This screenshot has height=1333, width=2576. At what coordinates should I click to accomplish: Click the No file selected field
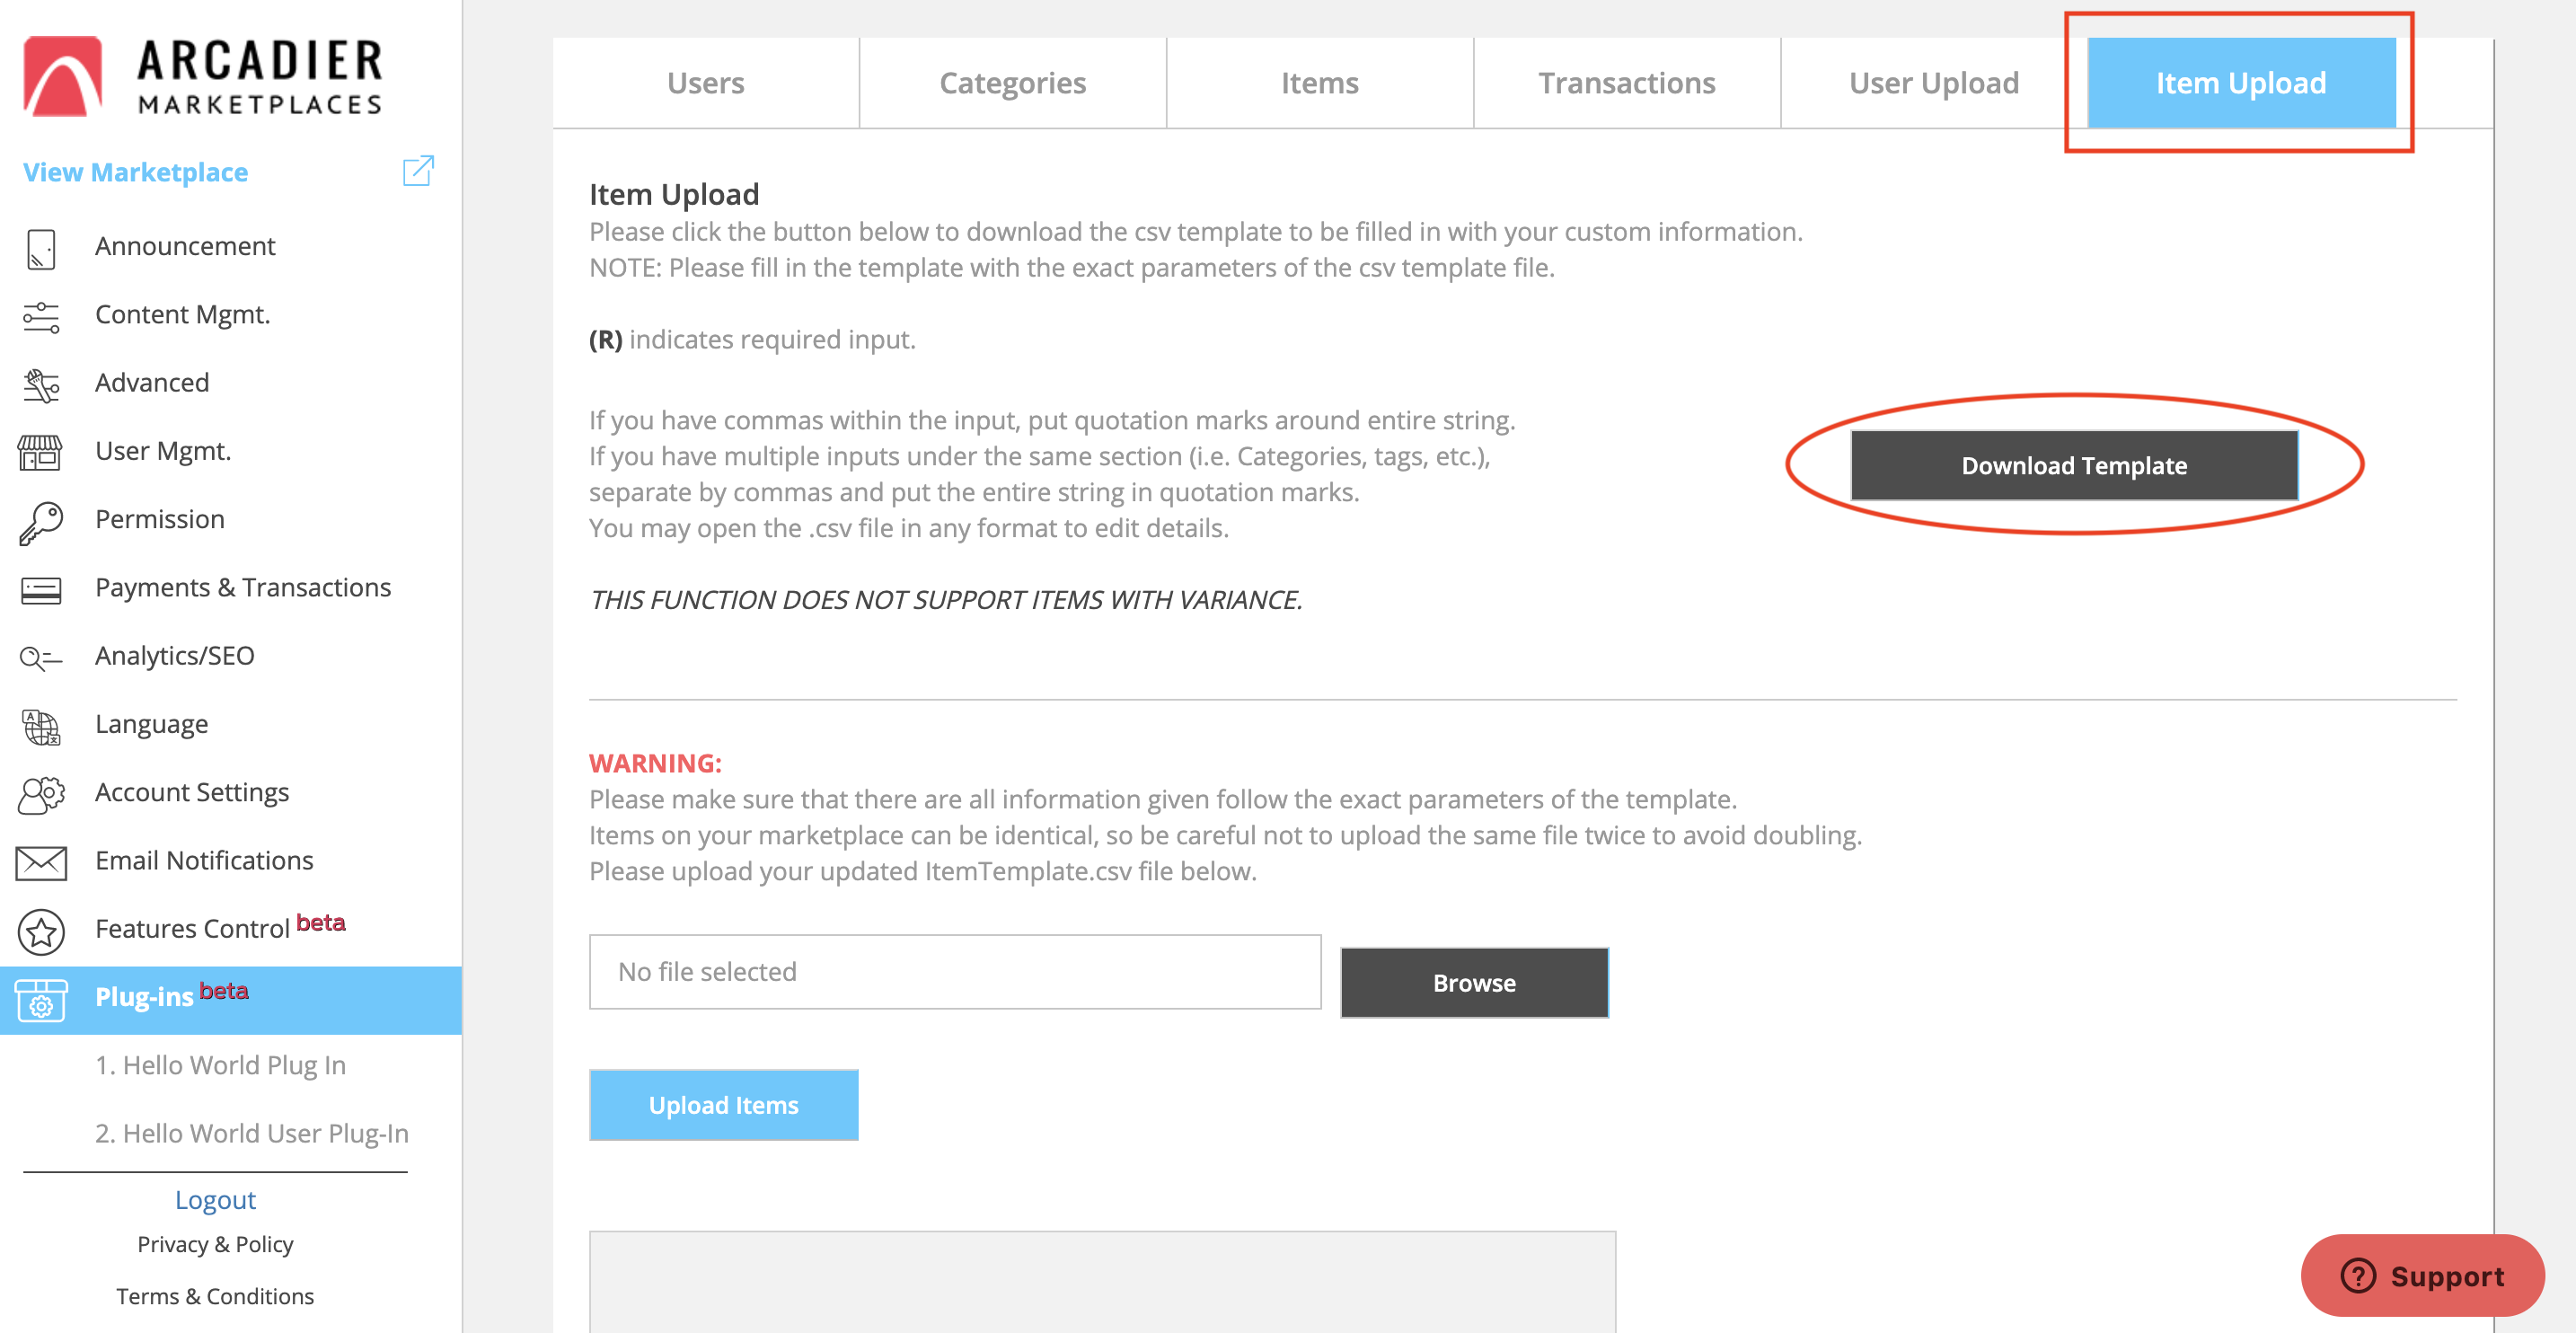[x=954, y=972]
